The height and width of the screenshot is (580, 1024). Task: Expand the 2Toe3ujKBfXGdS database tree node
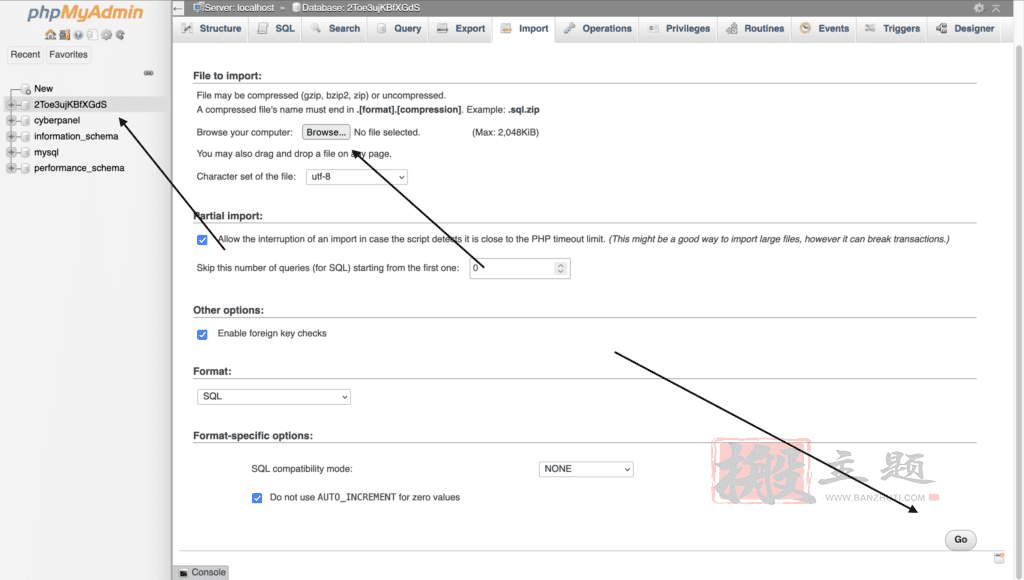coord(11,105)
